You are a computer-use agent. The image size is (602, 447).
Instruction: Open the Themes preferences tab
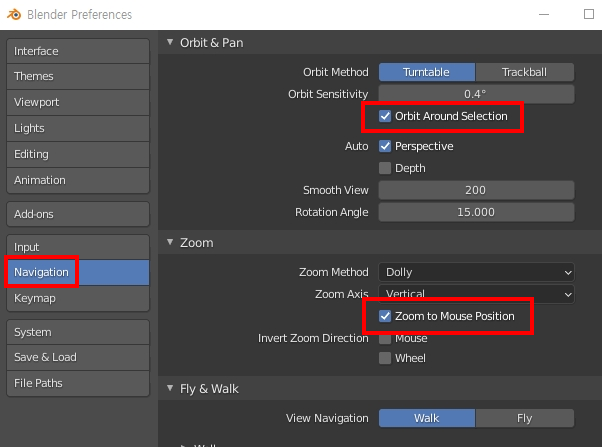(78, 76)
